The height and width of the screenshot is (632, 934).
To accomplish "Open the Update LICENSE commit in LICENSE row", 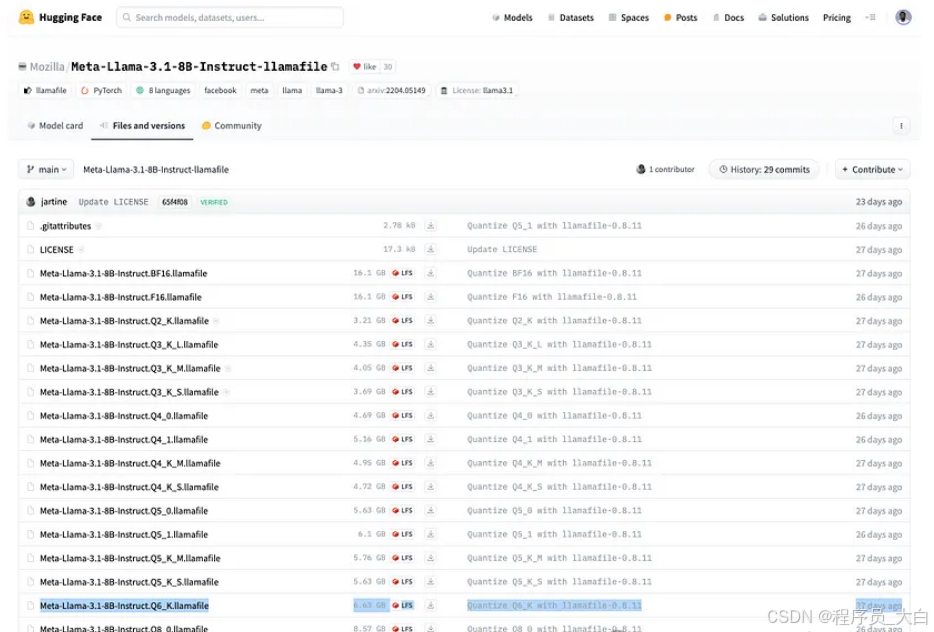I will pyautogui.click(x=502, y=250).
